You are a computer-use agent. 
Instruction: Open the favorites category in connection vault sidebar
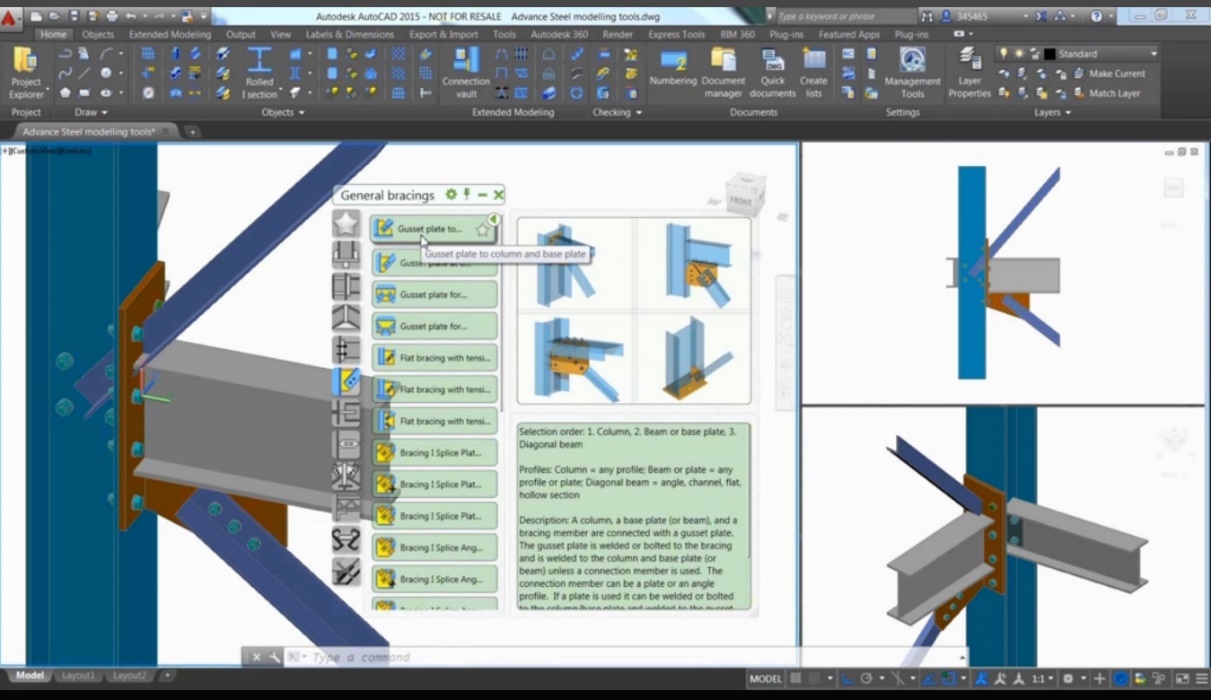(x=346, y=224)
